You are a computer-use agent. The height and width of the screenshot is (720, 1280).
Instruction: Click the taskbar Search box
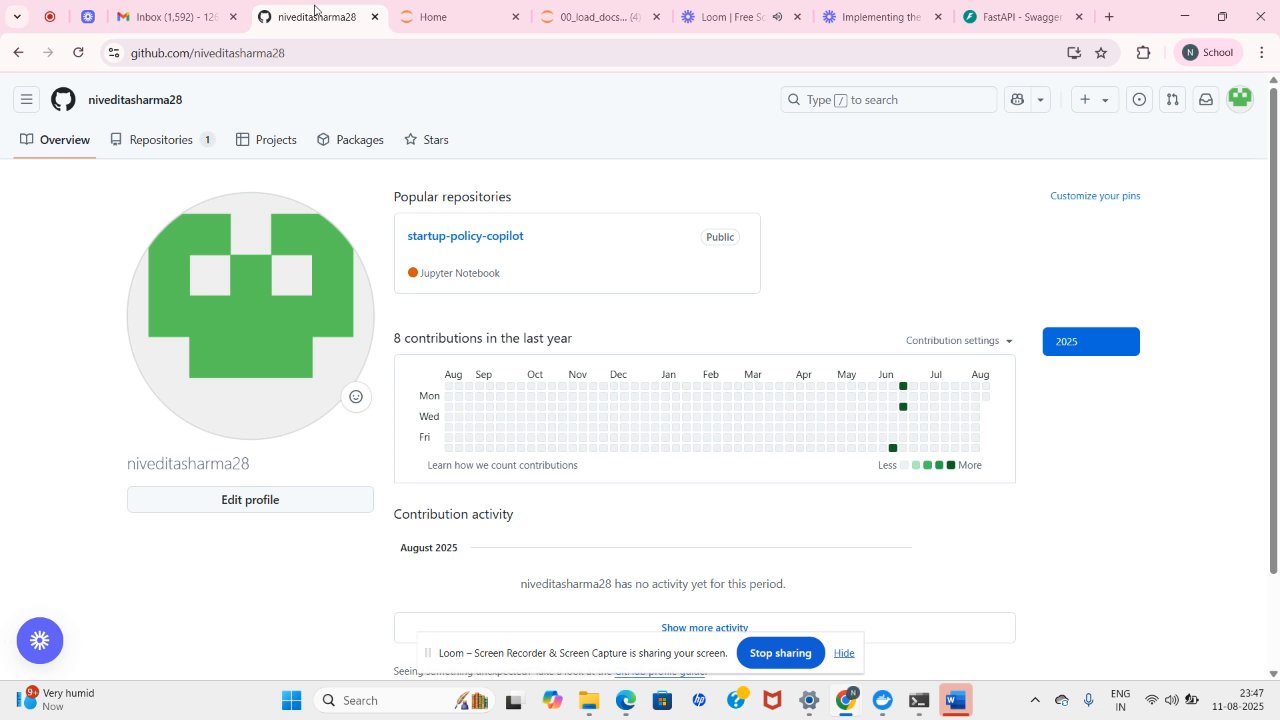pyautogui.click(x=402, y=701)
